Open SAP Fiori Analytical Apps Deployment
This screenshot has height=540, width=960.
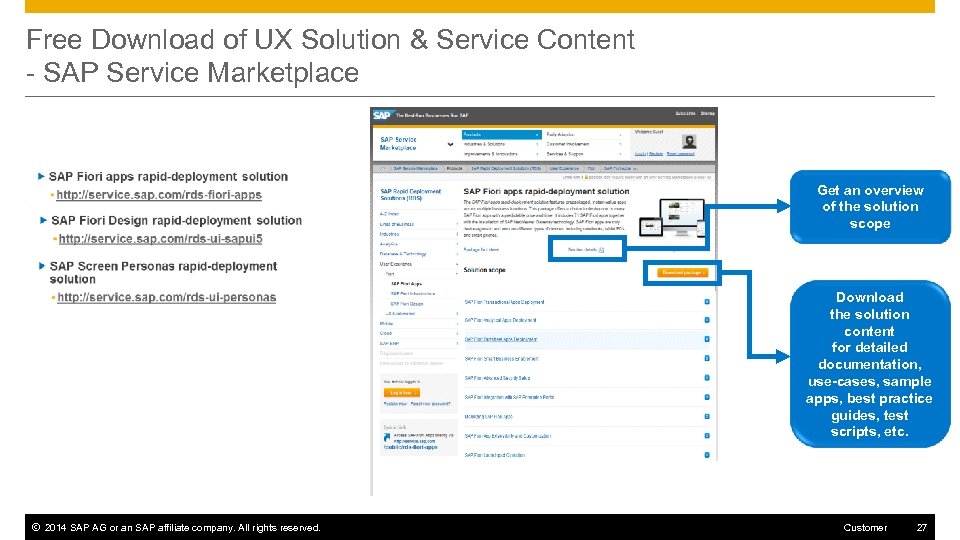click(500, 320)
